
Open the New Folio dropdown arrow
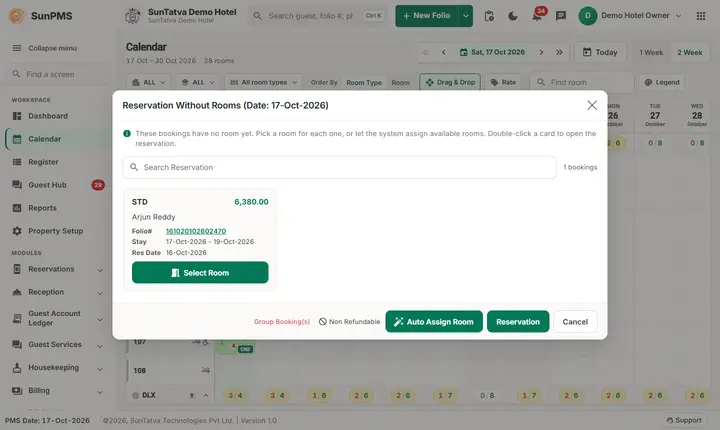[466, 16]
